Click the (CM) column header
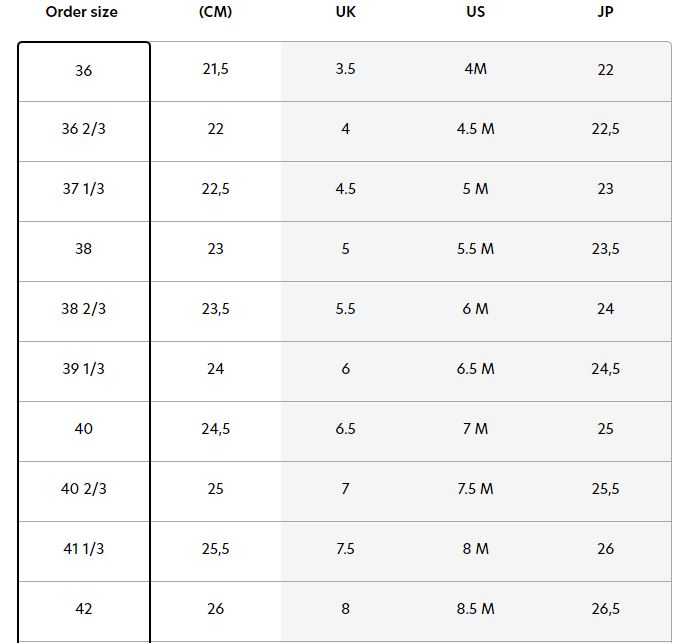 pyautogui.click(x=215, y=12)
